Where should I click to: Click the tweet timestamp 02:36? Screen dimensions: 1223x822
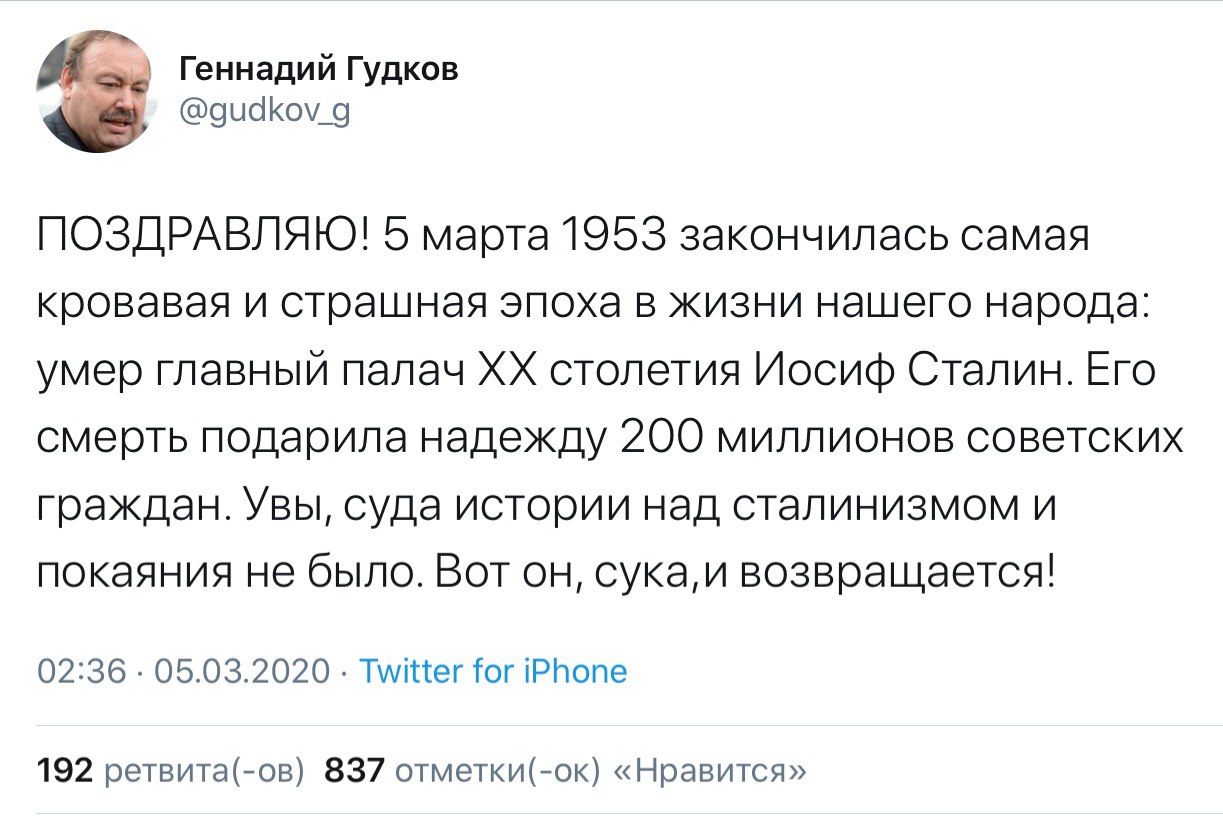pos(81,670)
